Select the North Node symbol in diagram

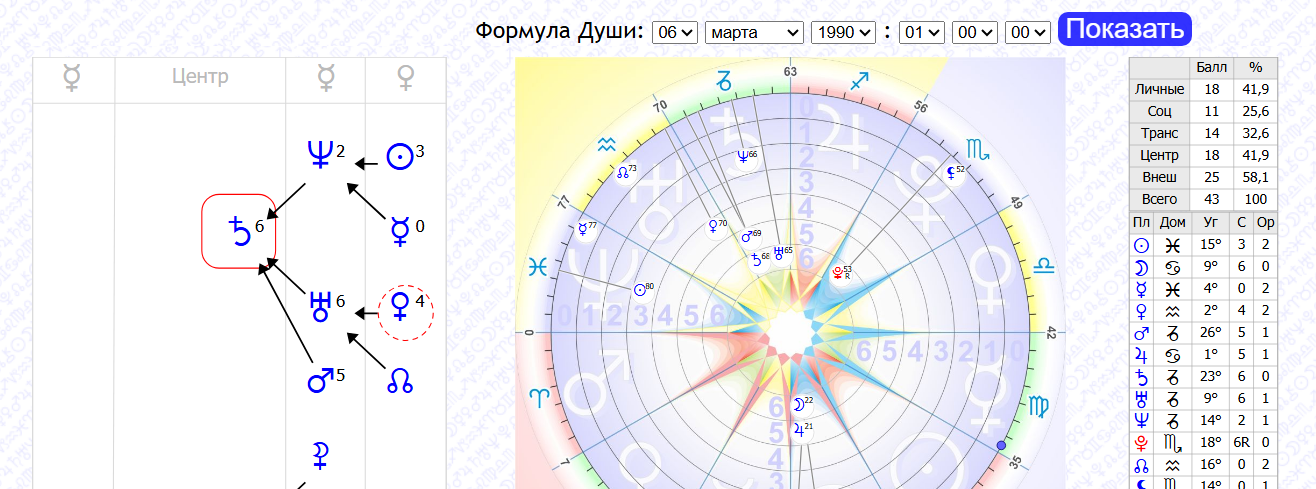[x=399, y=381]
